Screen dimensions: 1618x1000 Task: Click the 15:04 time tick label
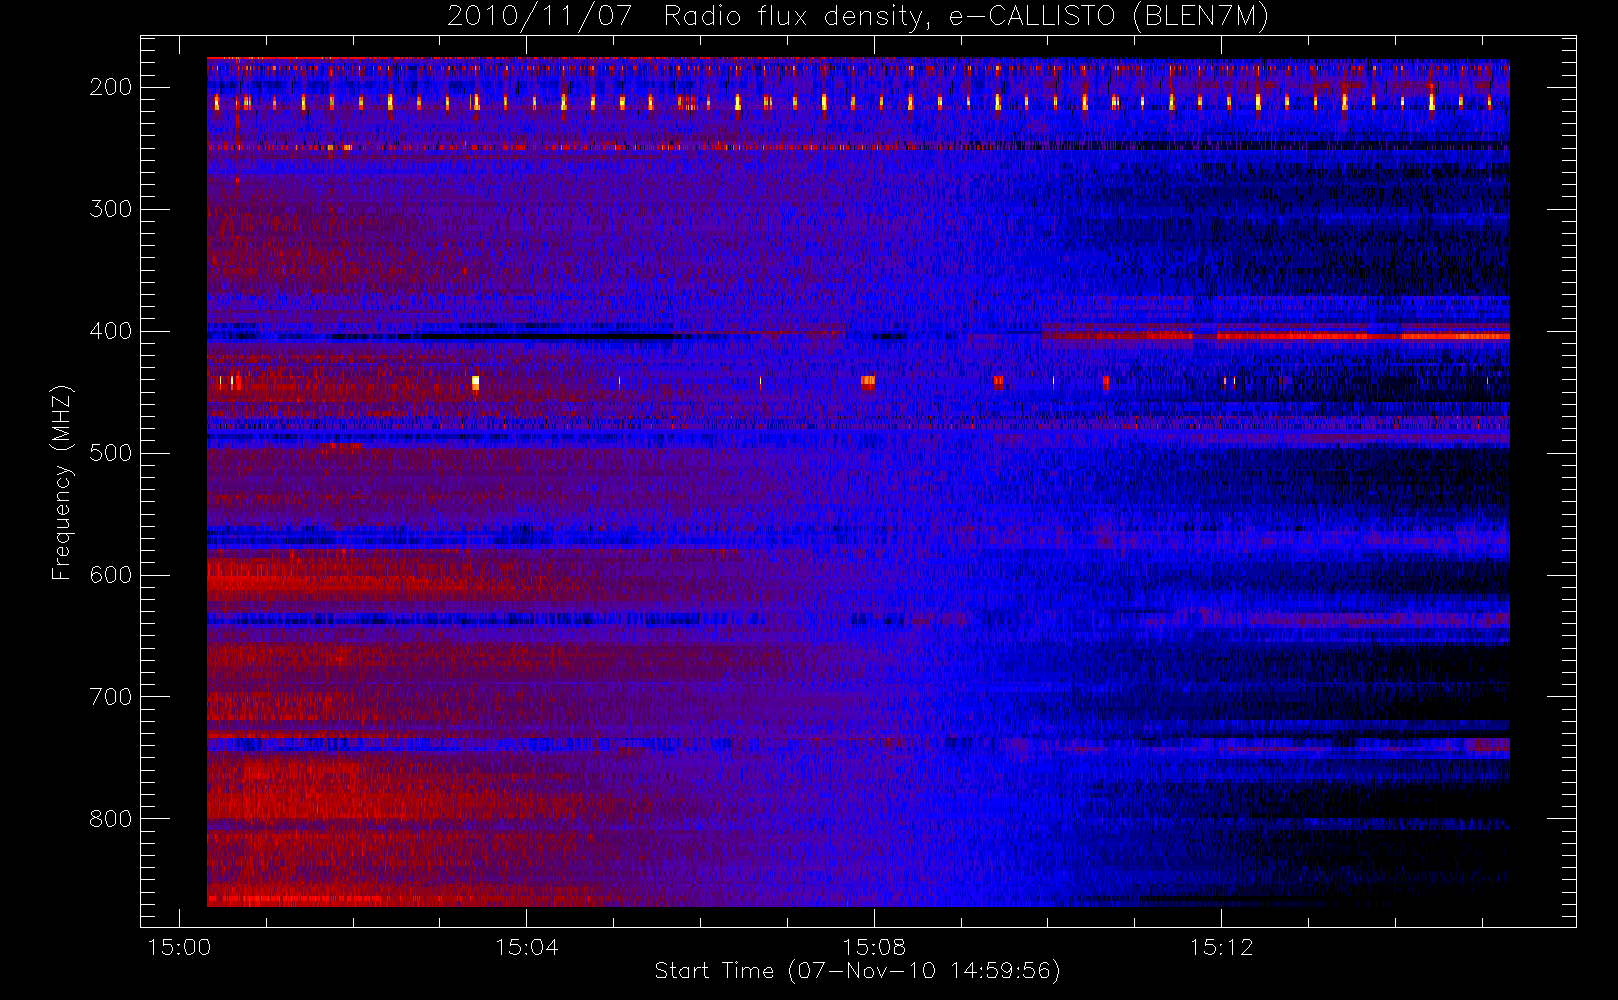tap(527, 947)
